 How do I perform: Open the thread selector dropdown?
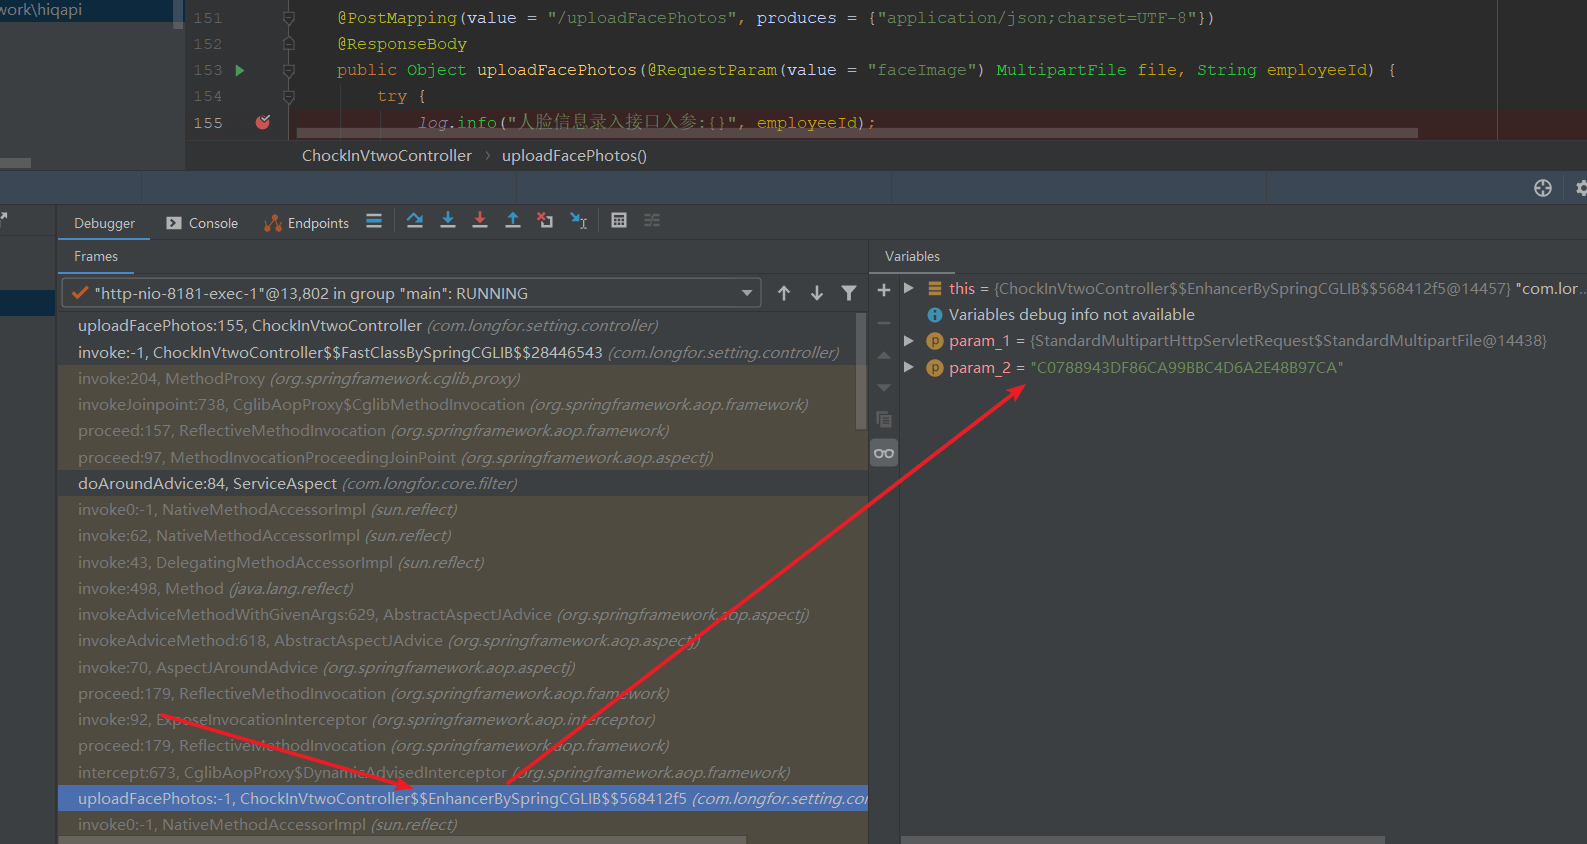pos(411,293)
